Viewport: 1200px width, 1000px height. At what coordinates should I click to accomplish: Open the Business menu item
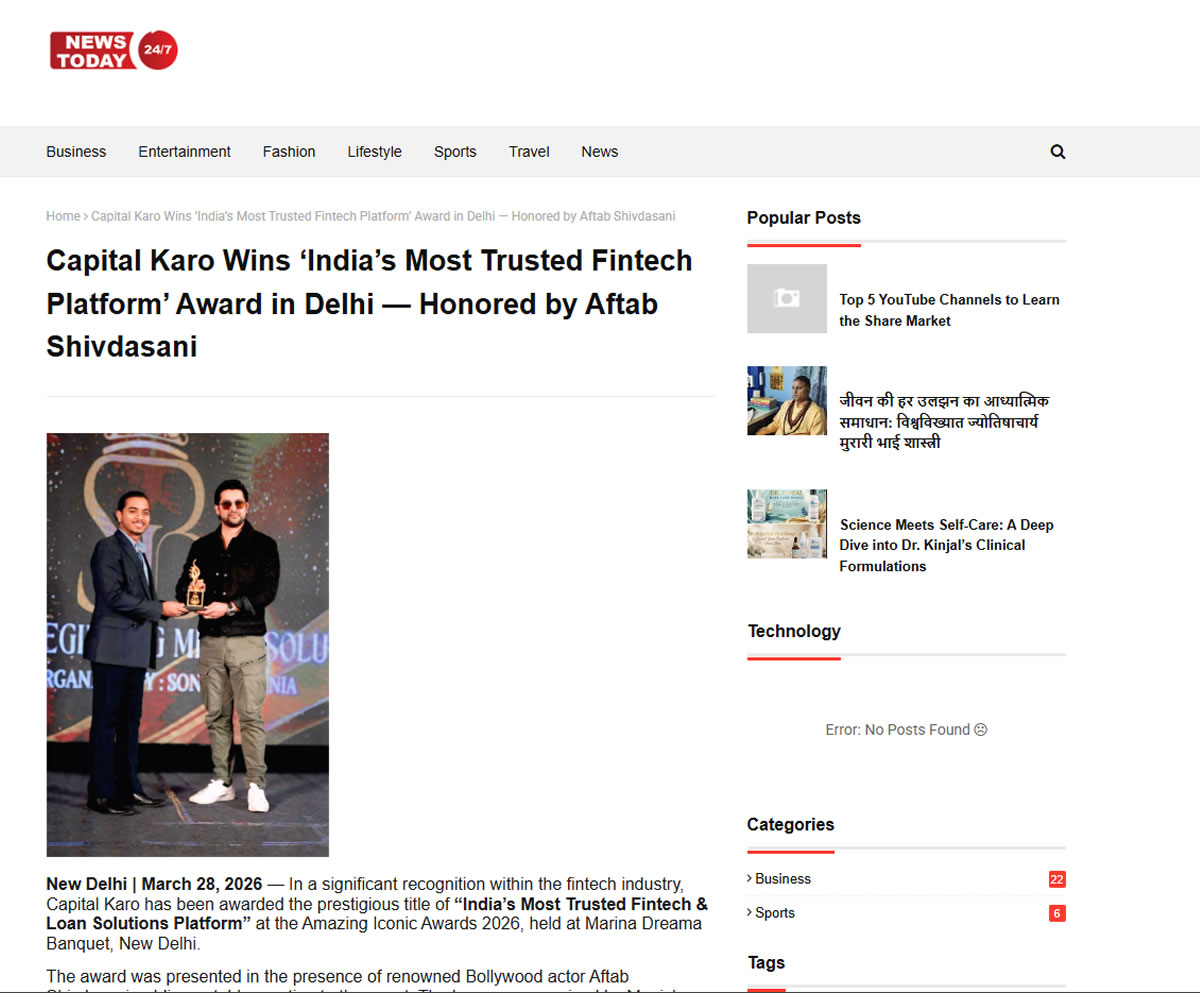coord(76,152)
